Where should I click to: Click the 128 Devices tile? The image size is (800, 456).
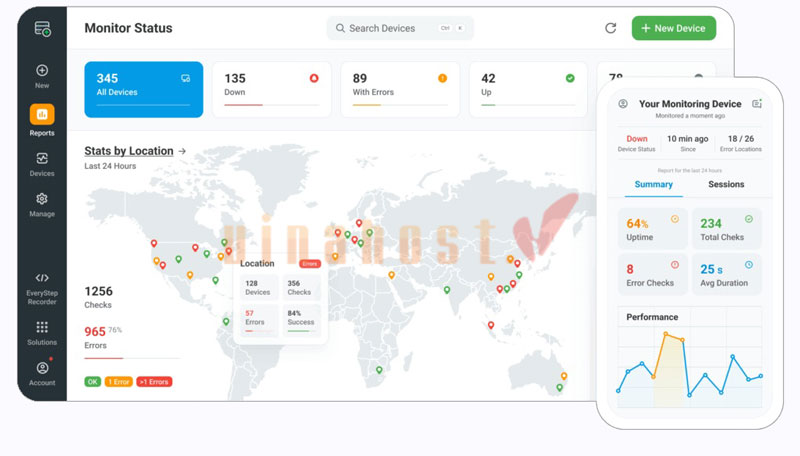(259, 288)
